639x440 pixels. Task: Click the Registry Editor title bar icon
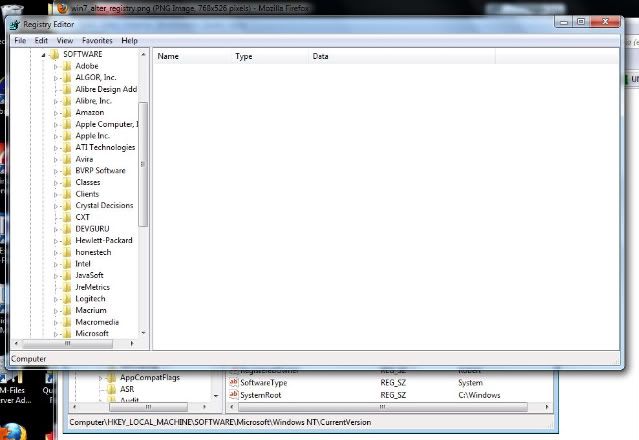coord(15,25)
